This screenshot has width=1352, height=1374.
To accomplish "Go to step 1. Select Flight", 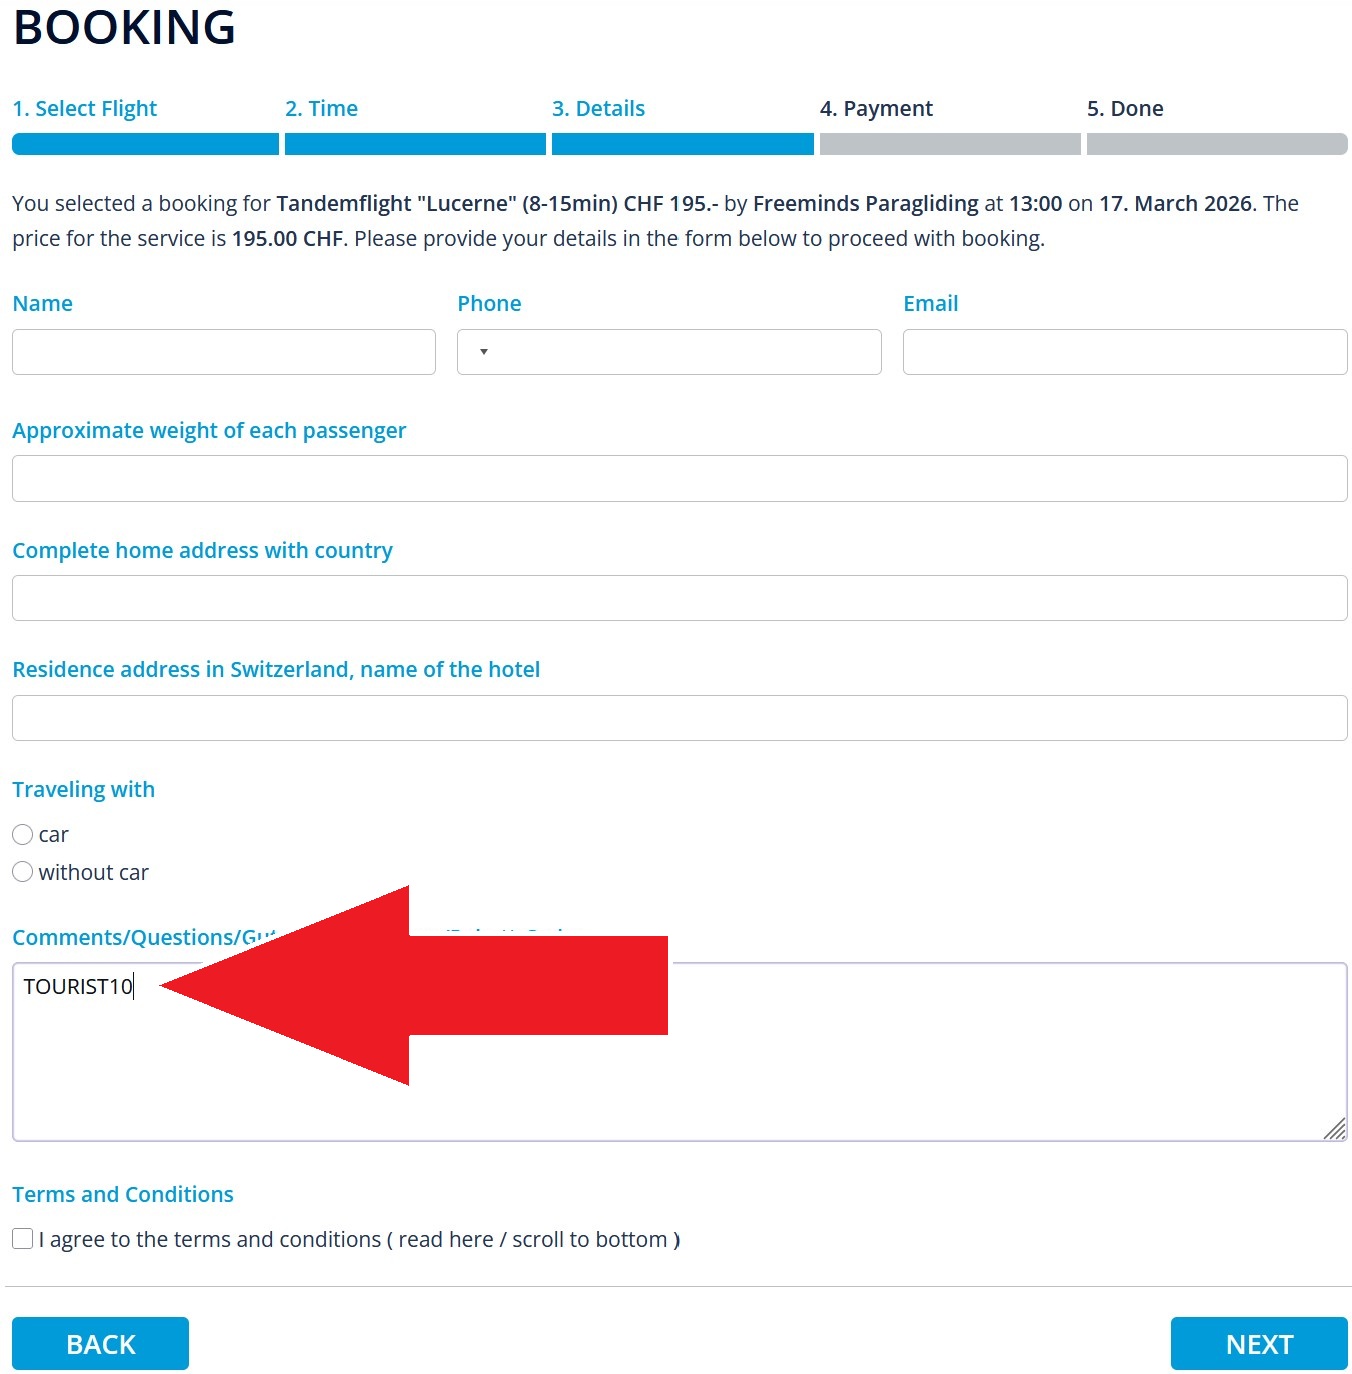I will coord(85,109).
